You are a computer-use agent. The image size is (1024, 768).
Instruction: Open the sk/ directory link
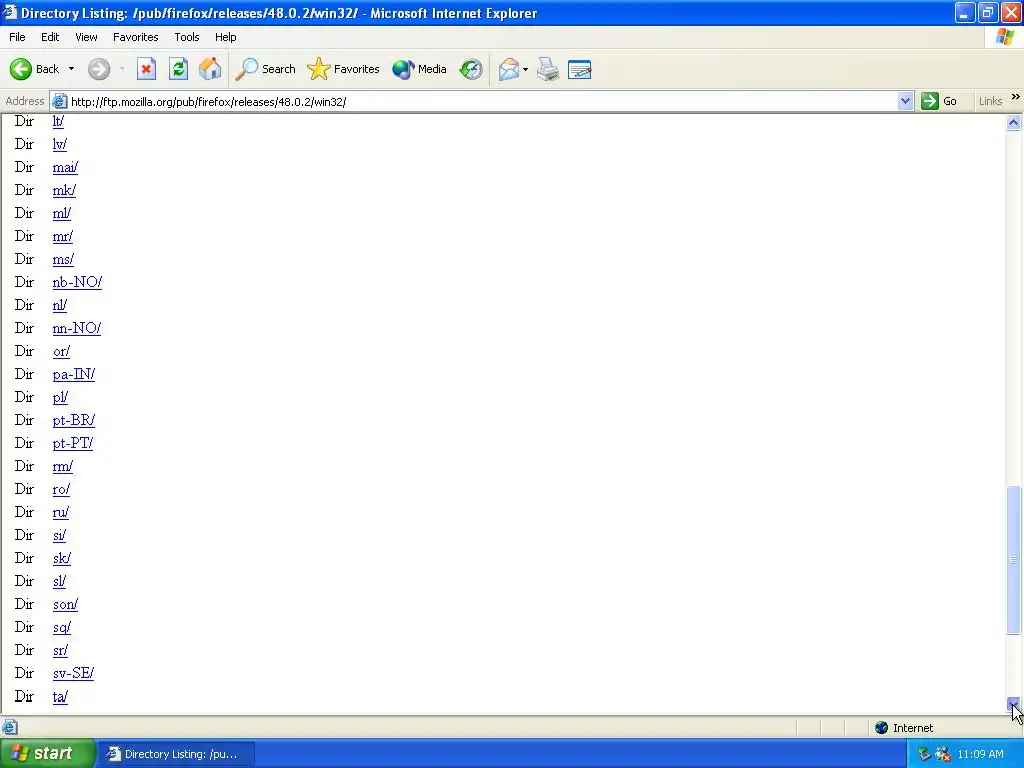(x=62, y=558)
